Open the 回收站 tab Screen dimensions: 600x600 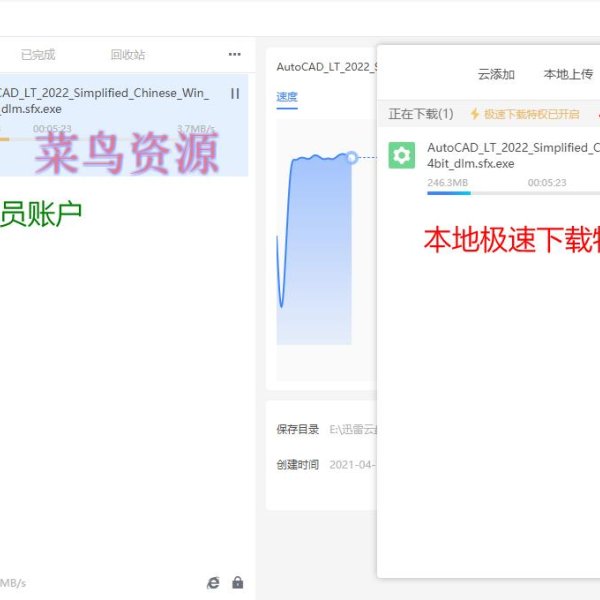[128, 55]
